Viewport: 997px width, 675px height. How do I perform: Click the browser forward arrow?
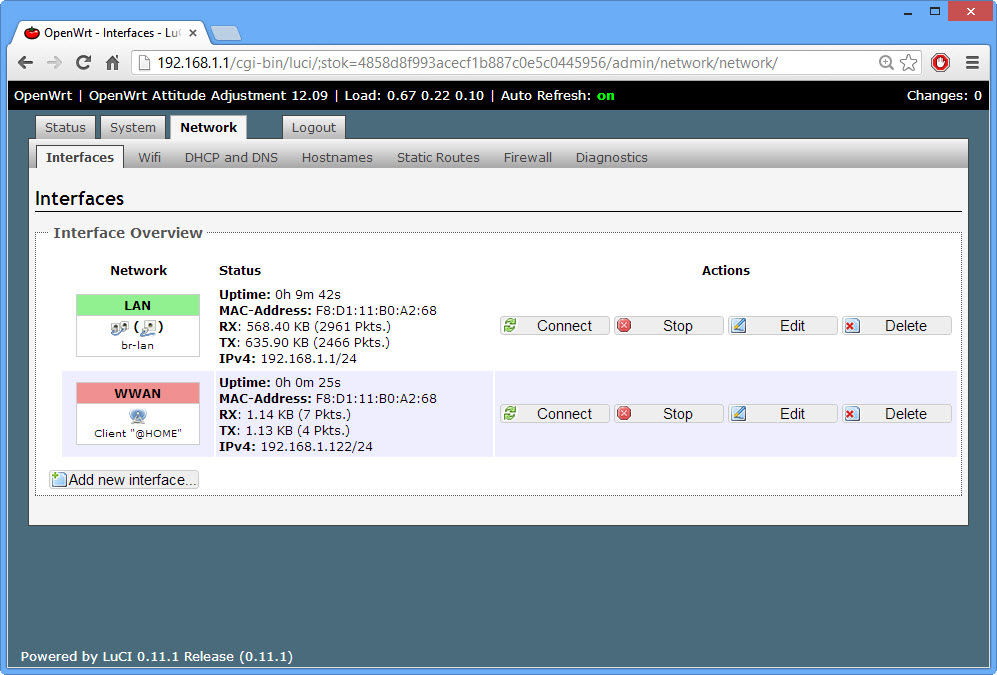tap(54, 62)
